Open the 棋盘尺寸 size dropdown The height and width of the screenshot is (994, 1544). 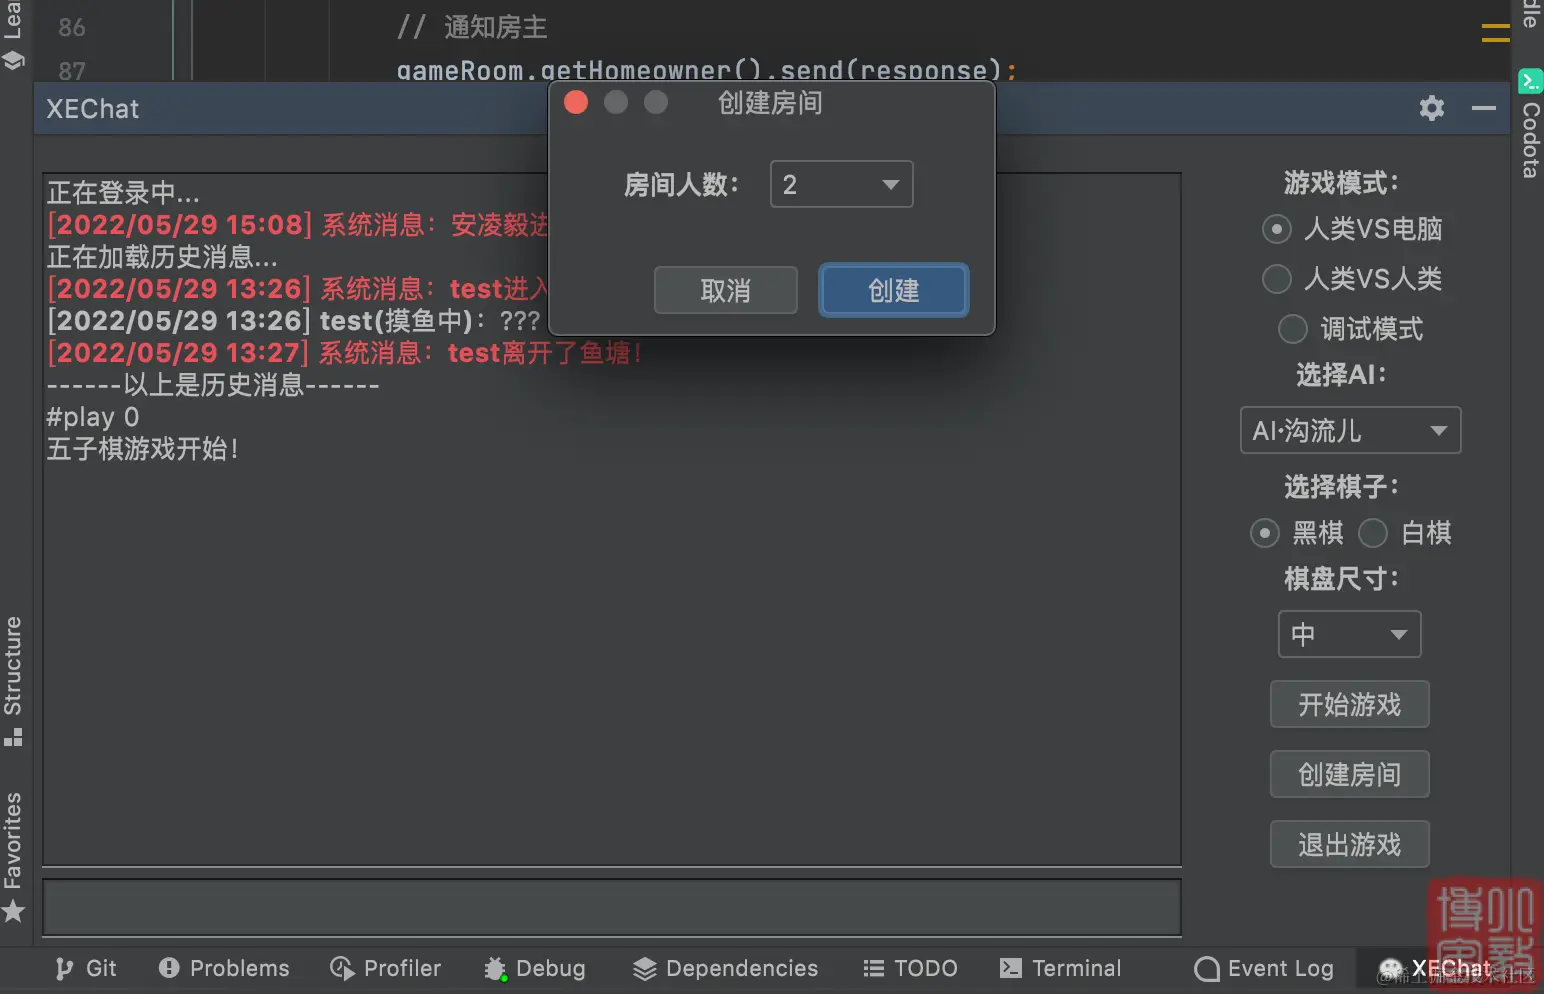click(1349, 634)
